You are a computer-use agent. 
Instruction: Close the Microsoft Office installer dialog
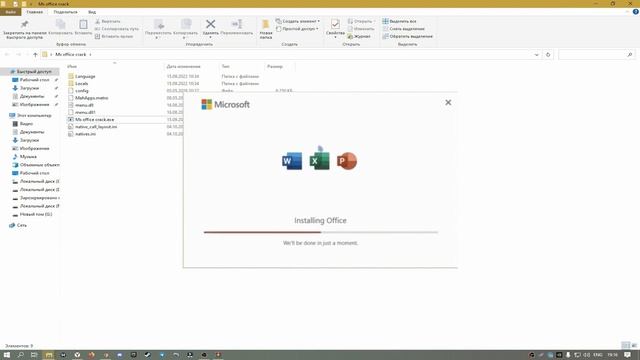tap(448, 102)
